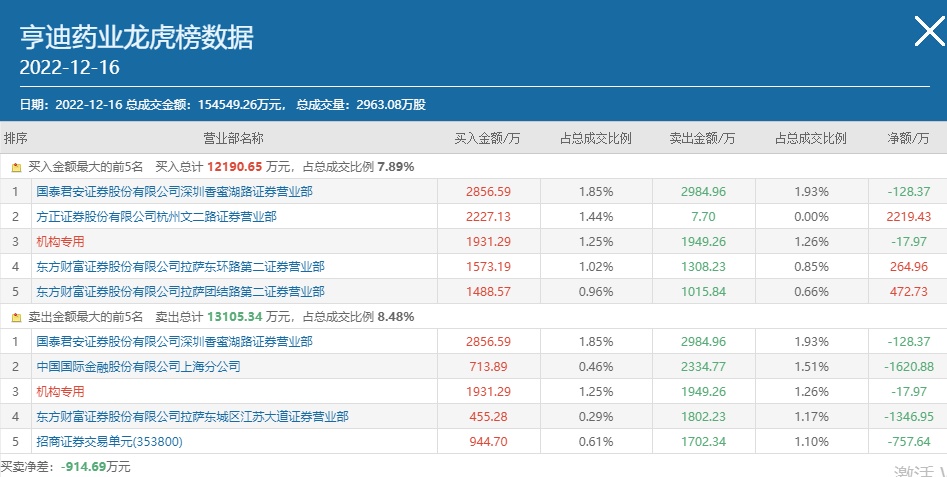This screenshot has height=477, width=947.
Task: Open 方正证券杭州文二路证券营业部 link
Action: (156, 216)
